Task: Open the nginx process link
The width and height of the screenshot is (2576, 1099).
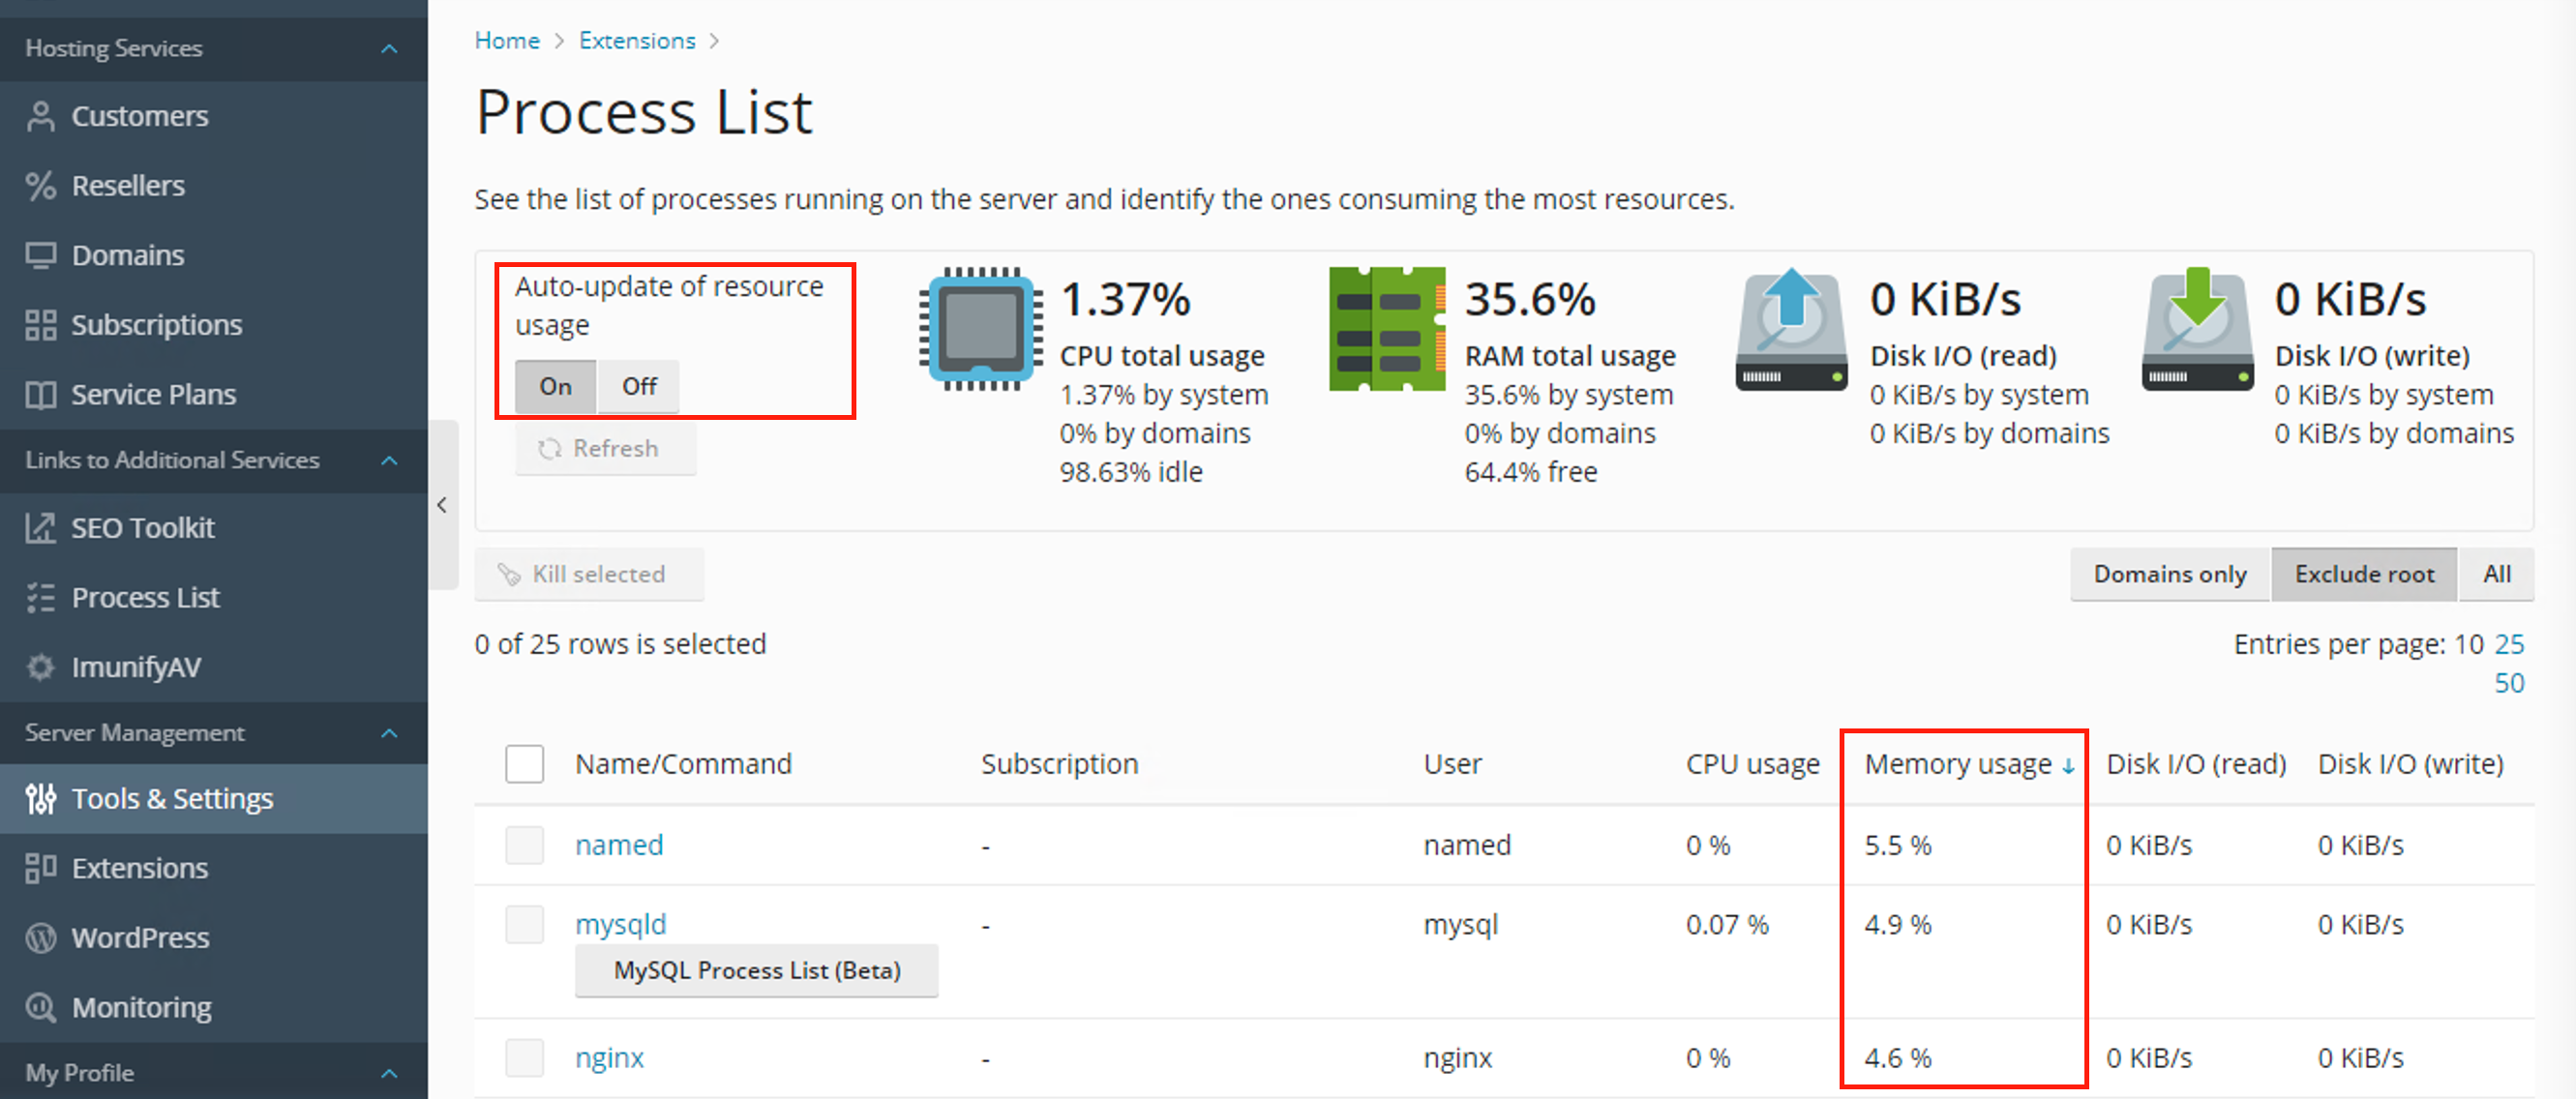Action: click(609, 1057)
